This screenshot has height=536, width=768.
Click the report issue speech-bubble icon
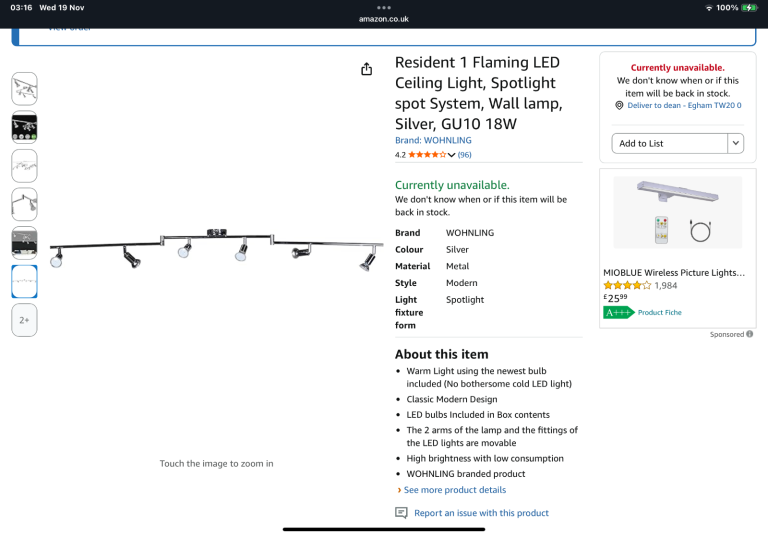click(401, 513)
